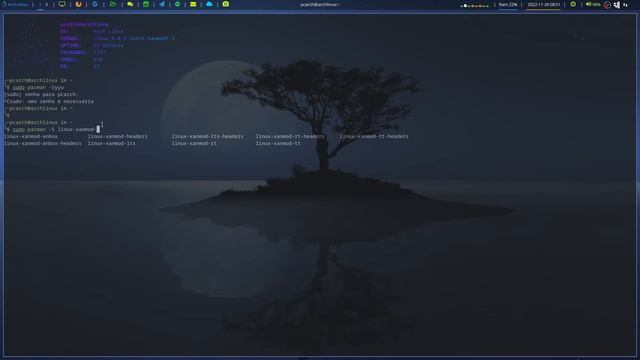
Task: Click the pcarch@archlinux window title
Action: pyautogui.click(x=320, y=4)
